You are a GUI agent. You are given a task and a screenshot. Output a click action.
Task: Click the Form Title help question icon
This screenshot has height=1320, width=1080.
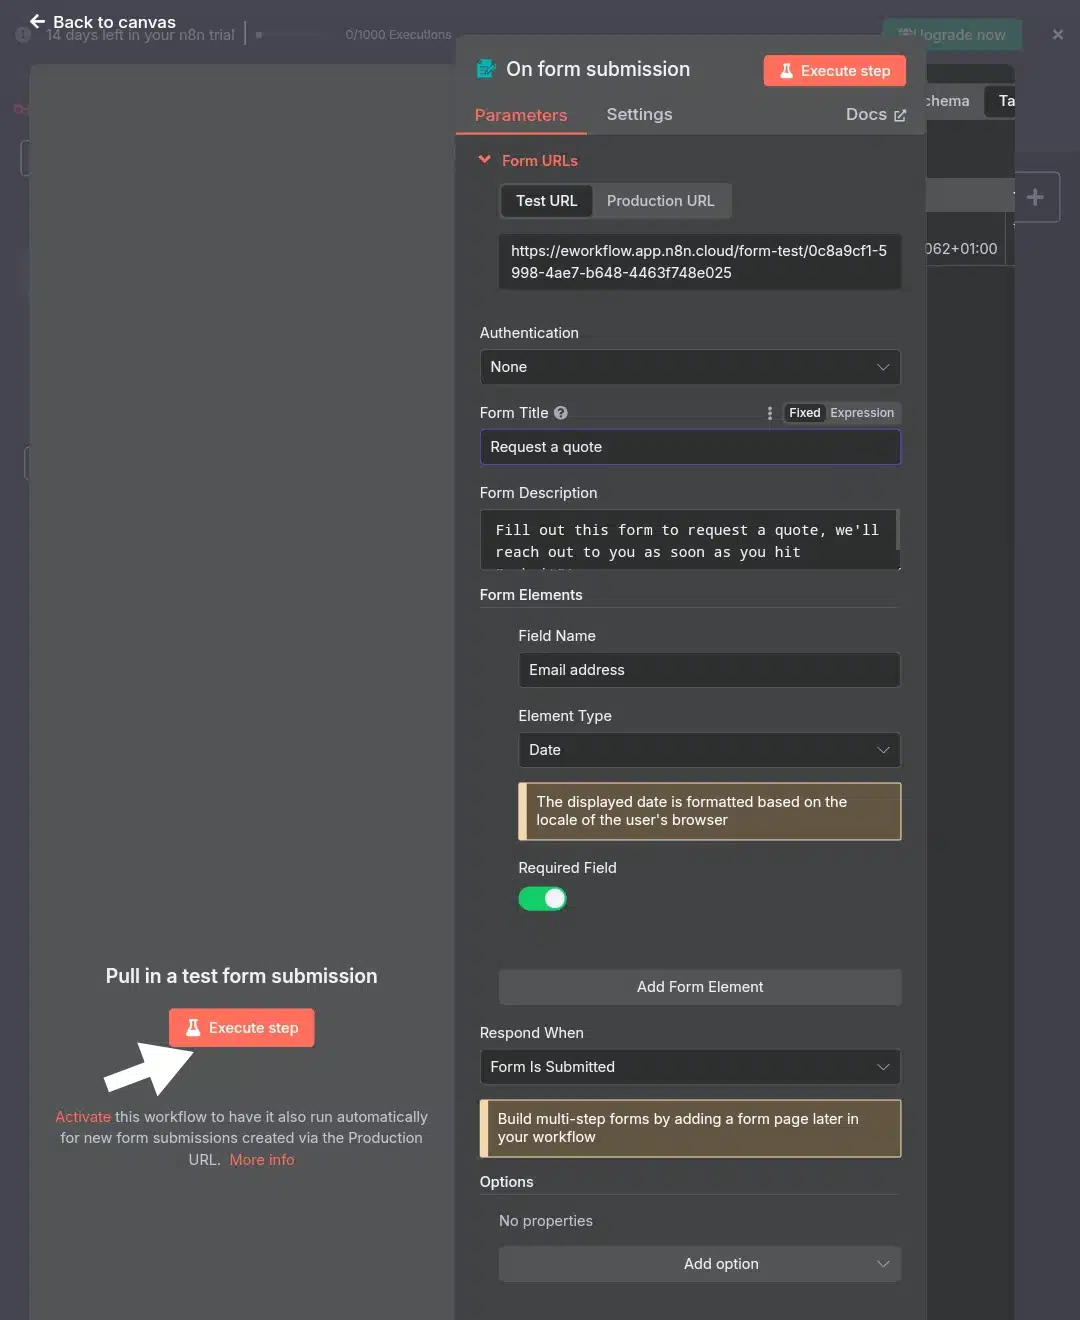click(561, 413)
